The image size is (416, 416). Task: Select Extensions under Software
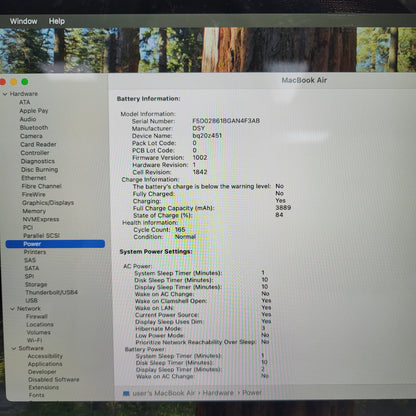pos(44,387)
